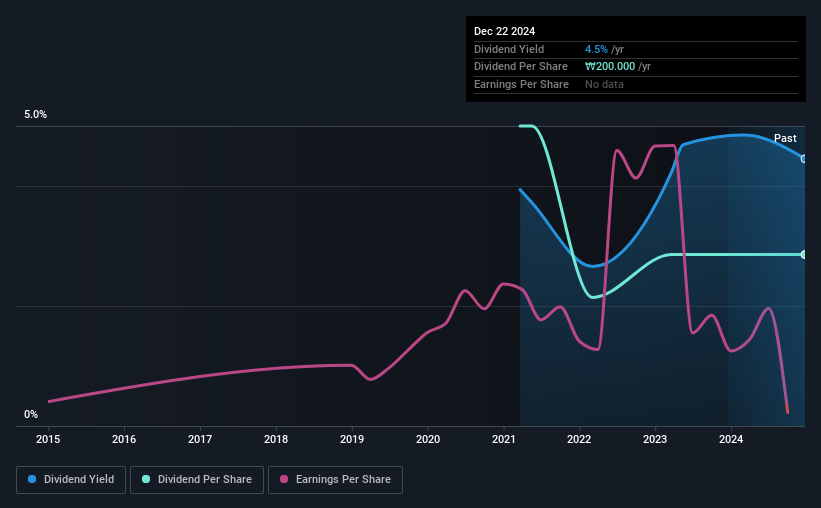Click the 5.0% y-axis label
821x508 pixels.
point(36,114)
